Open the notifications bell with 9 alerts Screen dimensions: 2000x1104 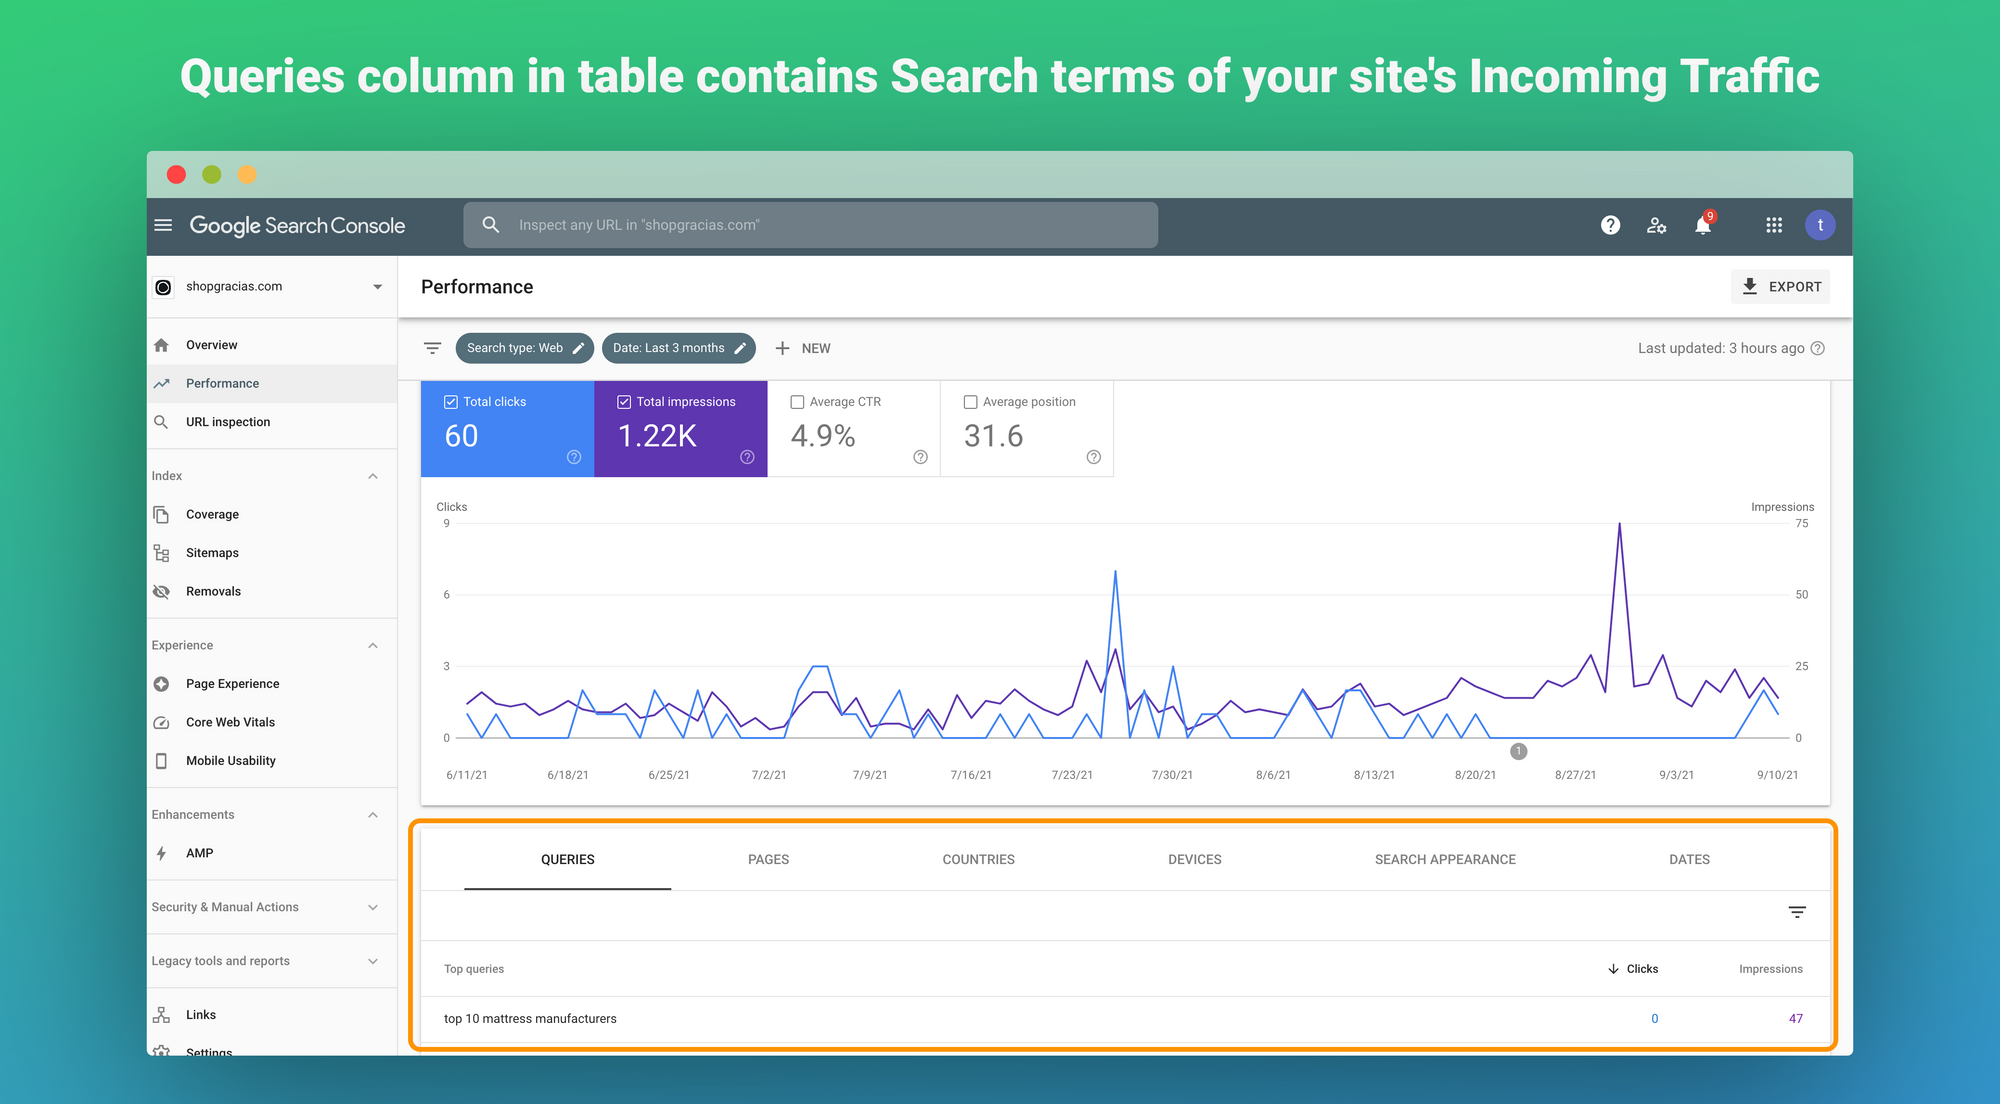(x=1702, y=226)
